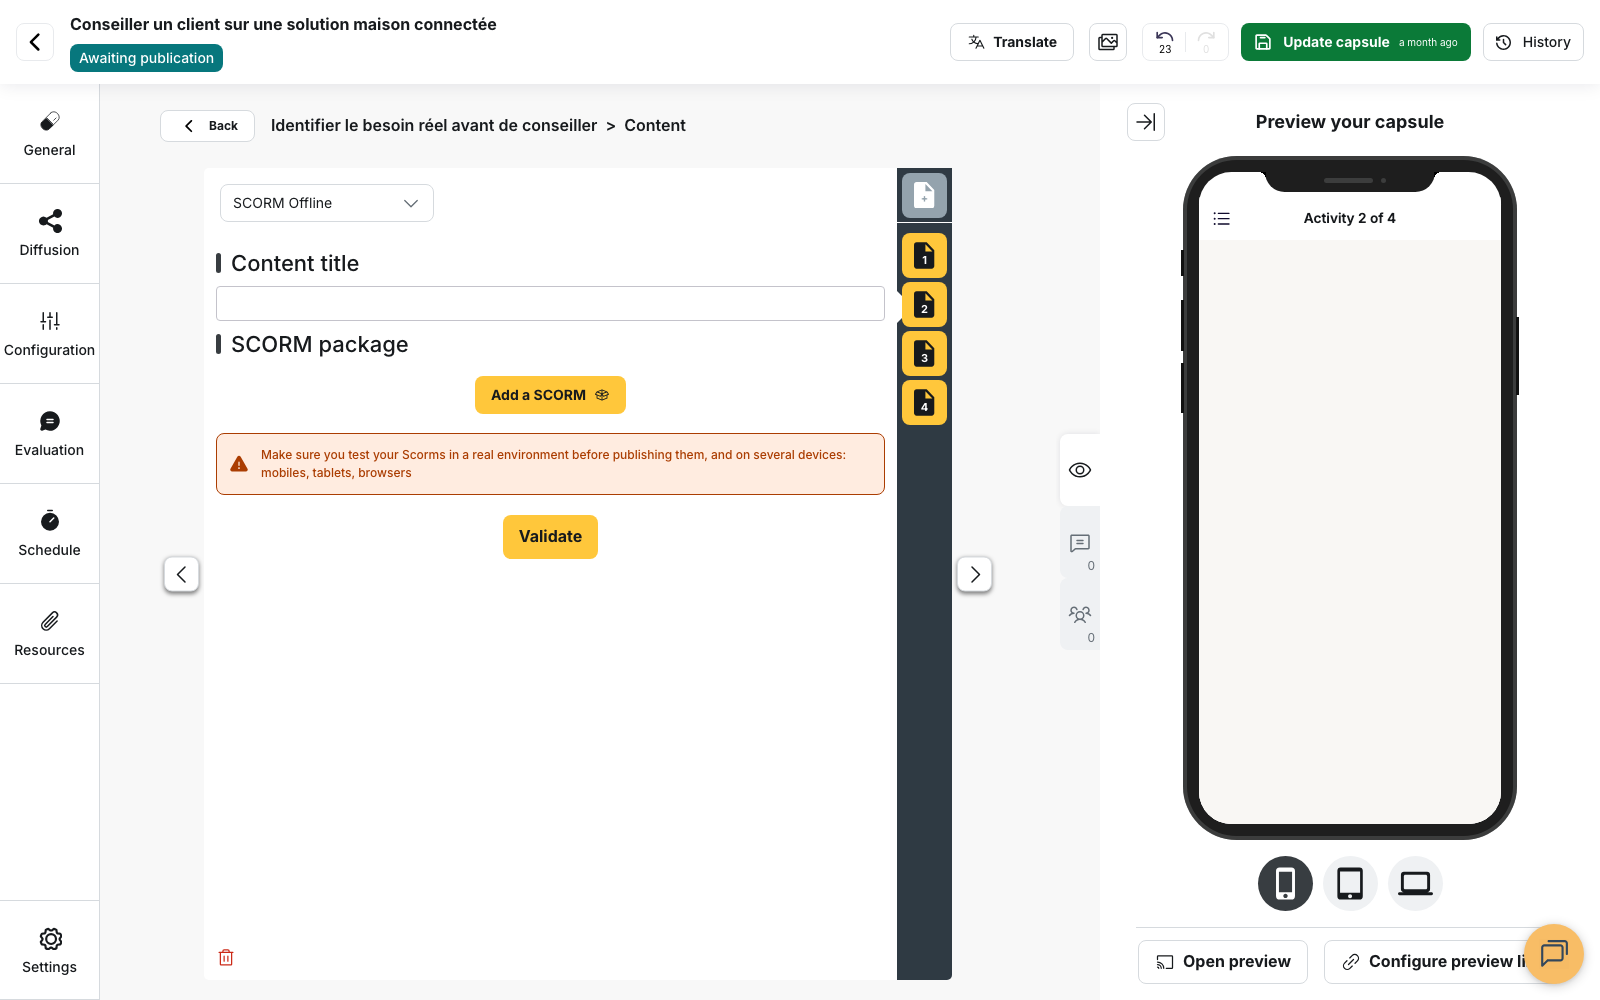Image resolution: width=1600 pixels, height=1000 pixels.
Task: Go to next content with right arrow
Action: [x=975, y=574]
